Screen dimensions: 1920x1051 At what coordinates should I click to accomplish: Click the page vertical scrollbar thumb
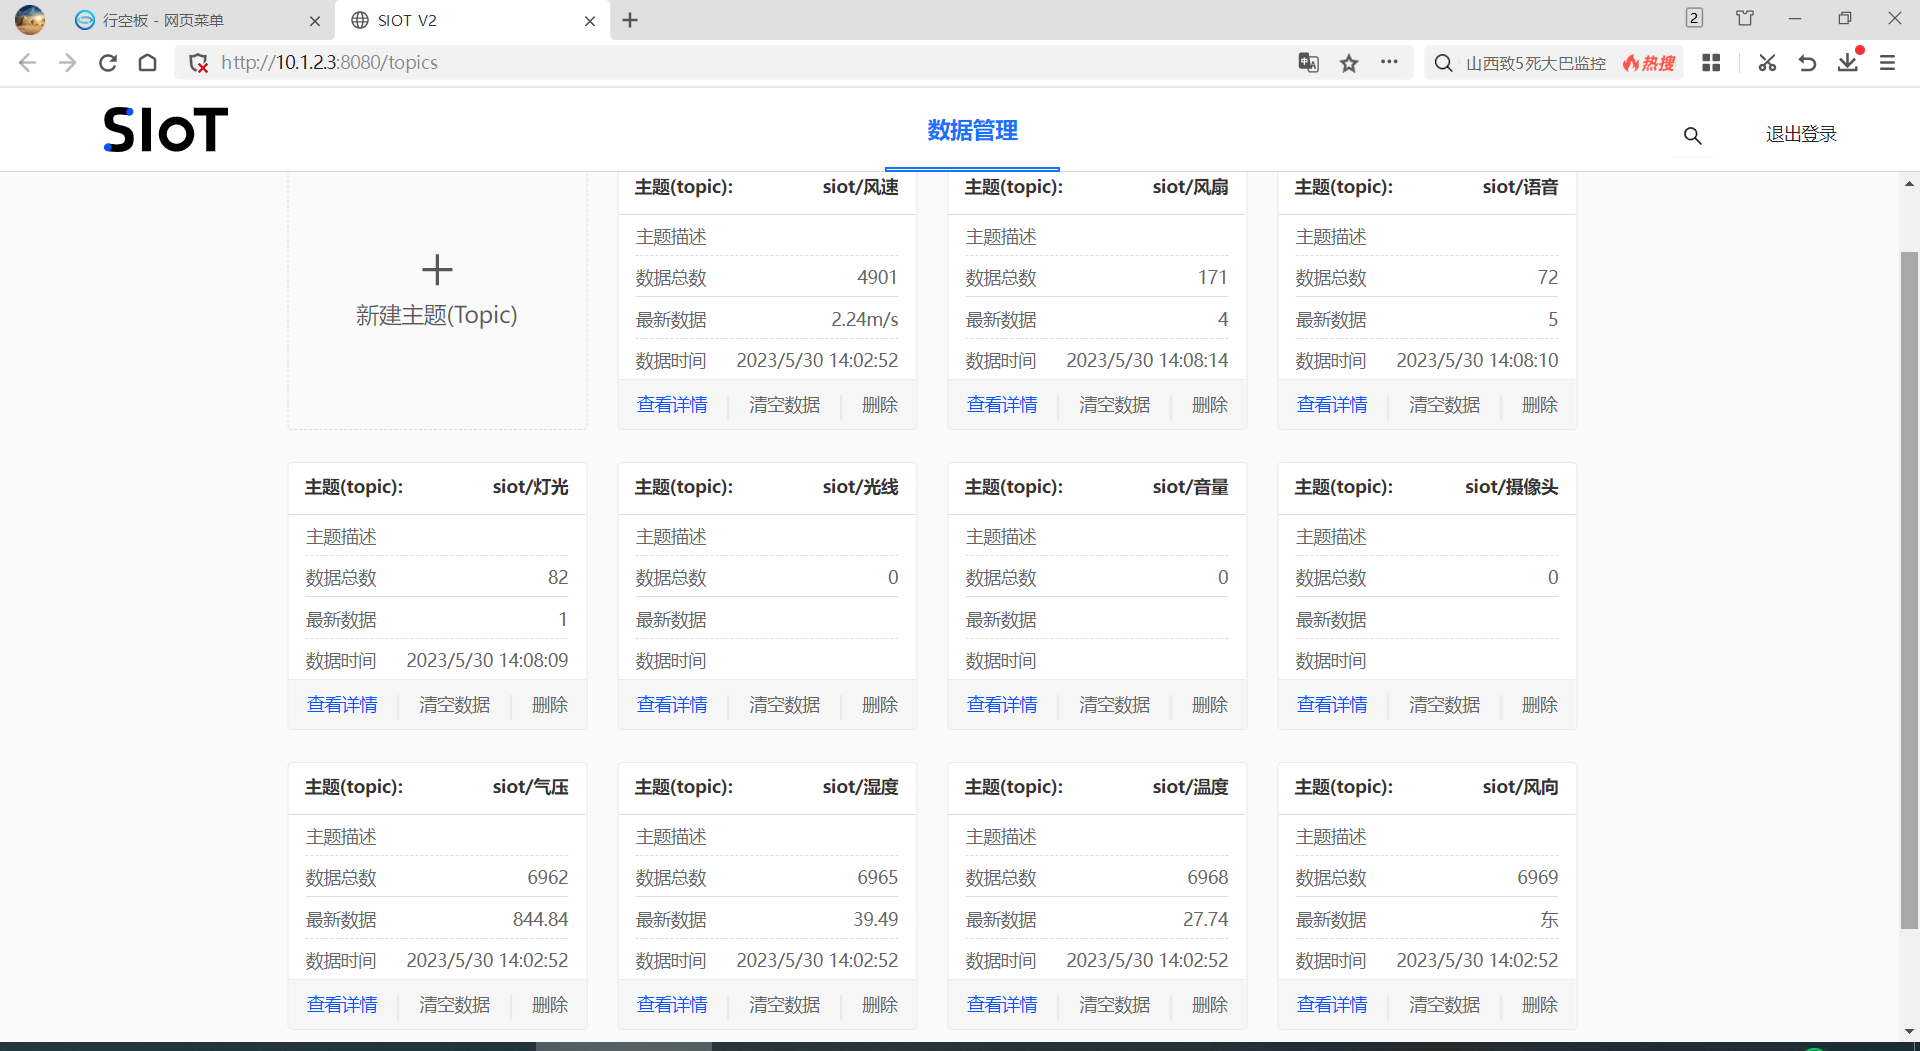point(1909,590)
